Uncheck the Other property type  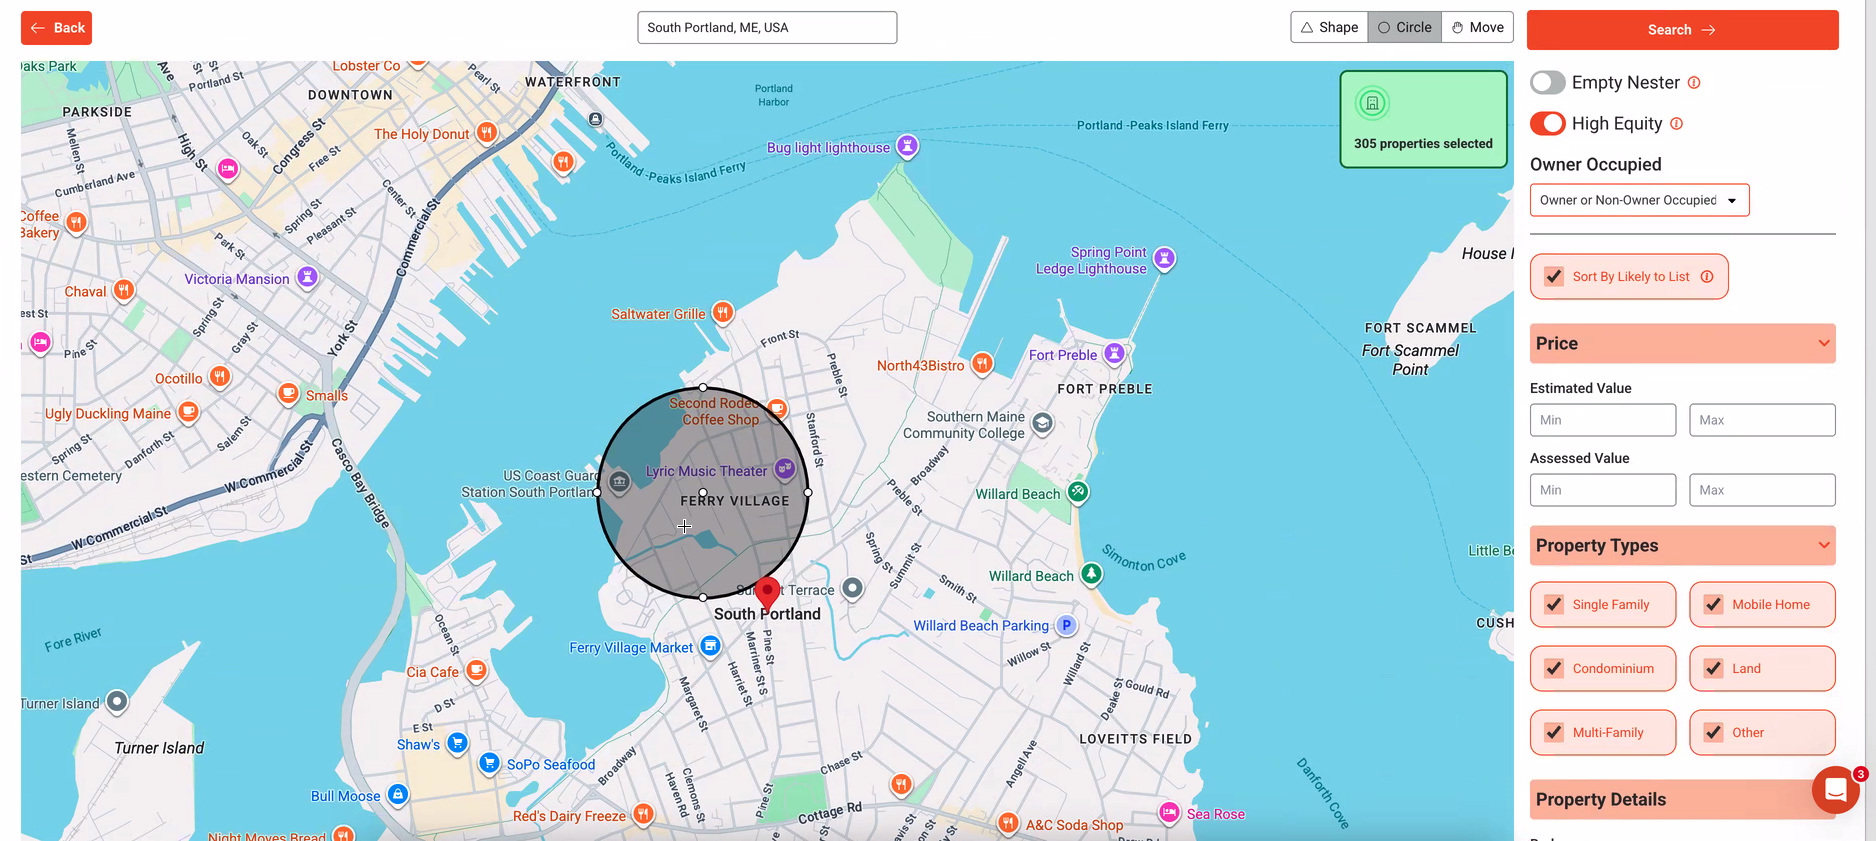[1714, 733]
